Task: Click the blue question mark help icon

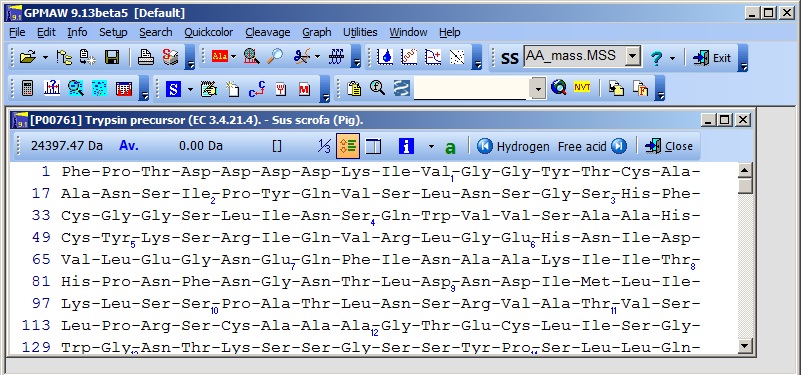Action: 656,58
